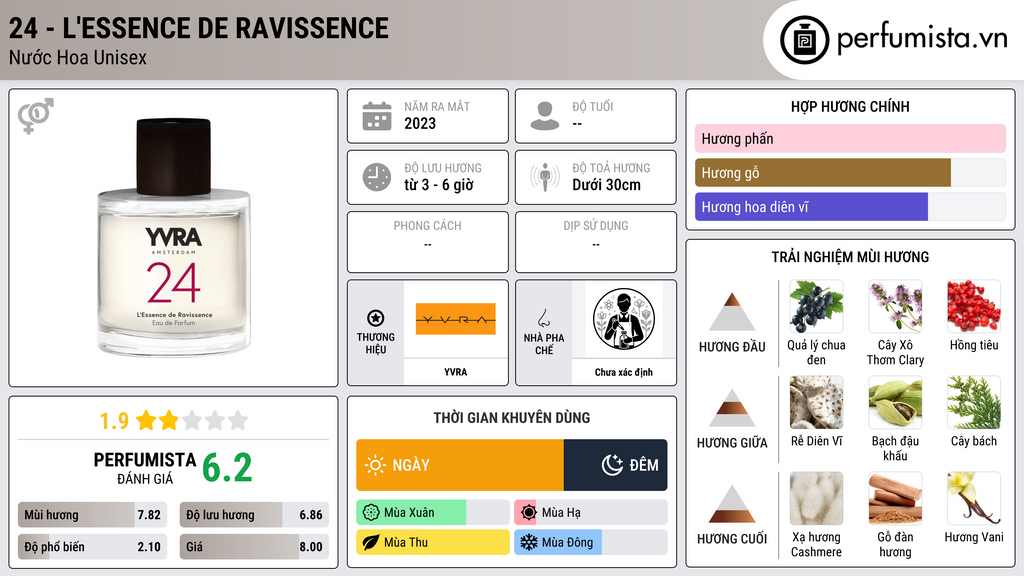Click the Hương cuối pyramid icon
The height and width of the screenshot is (576, 1024).
click(732, 504)
